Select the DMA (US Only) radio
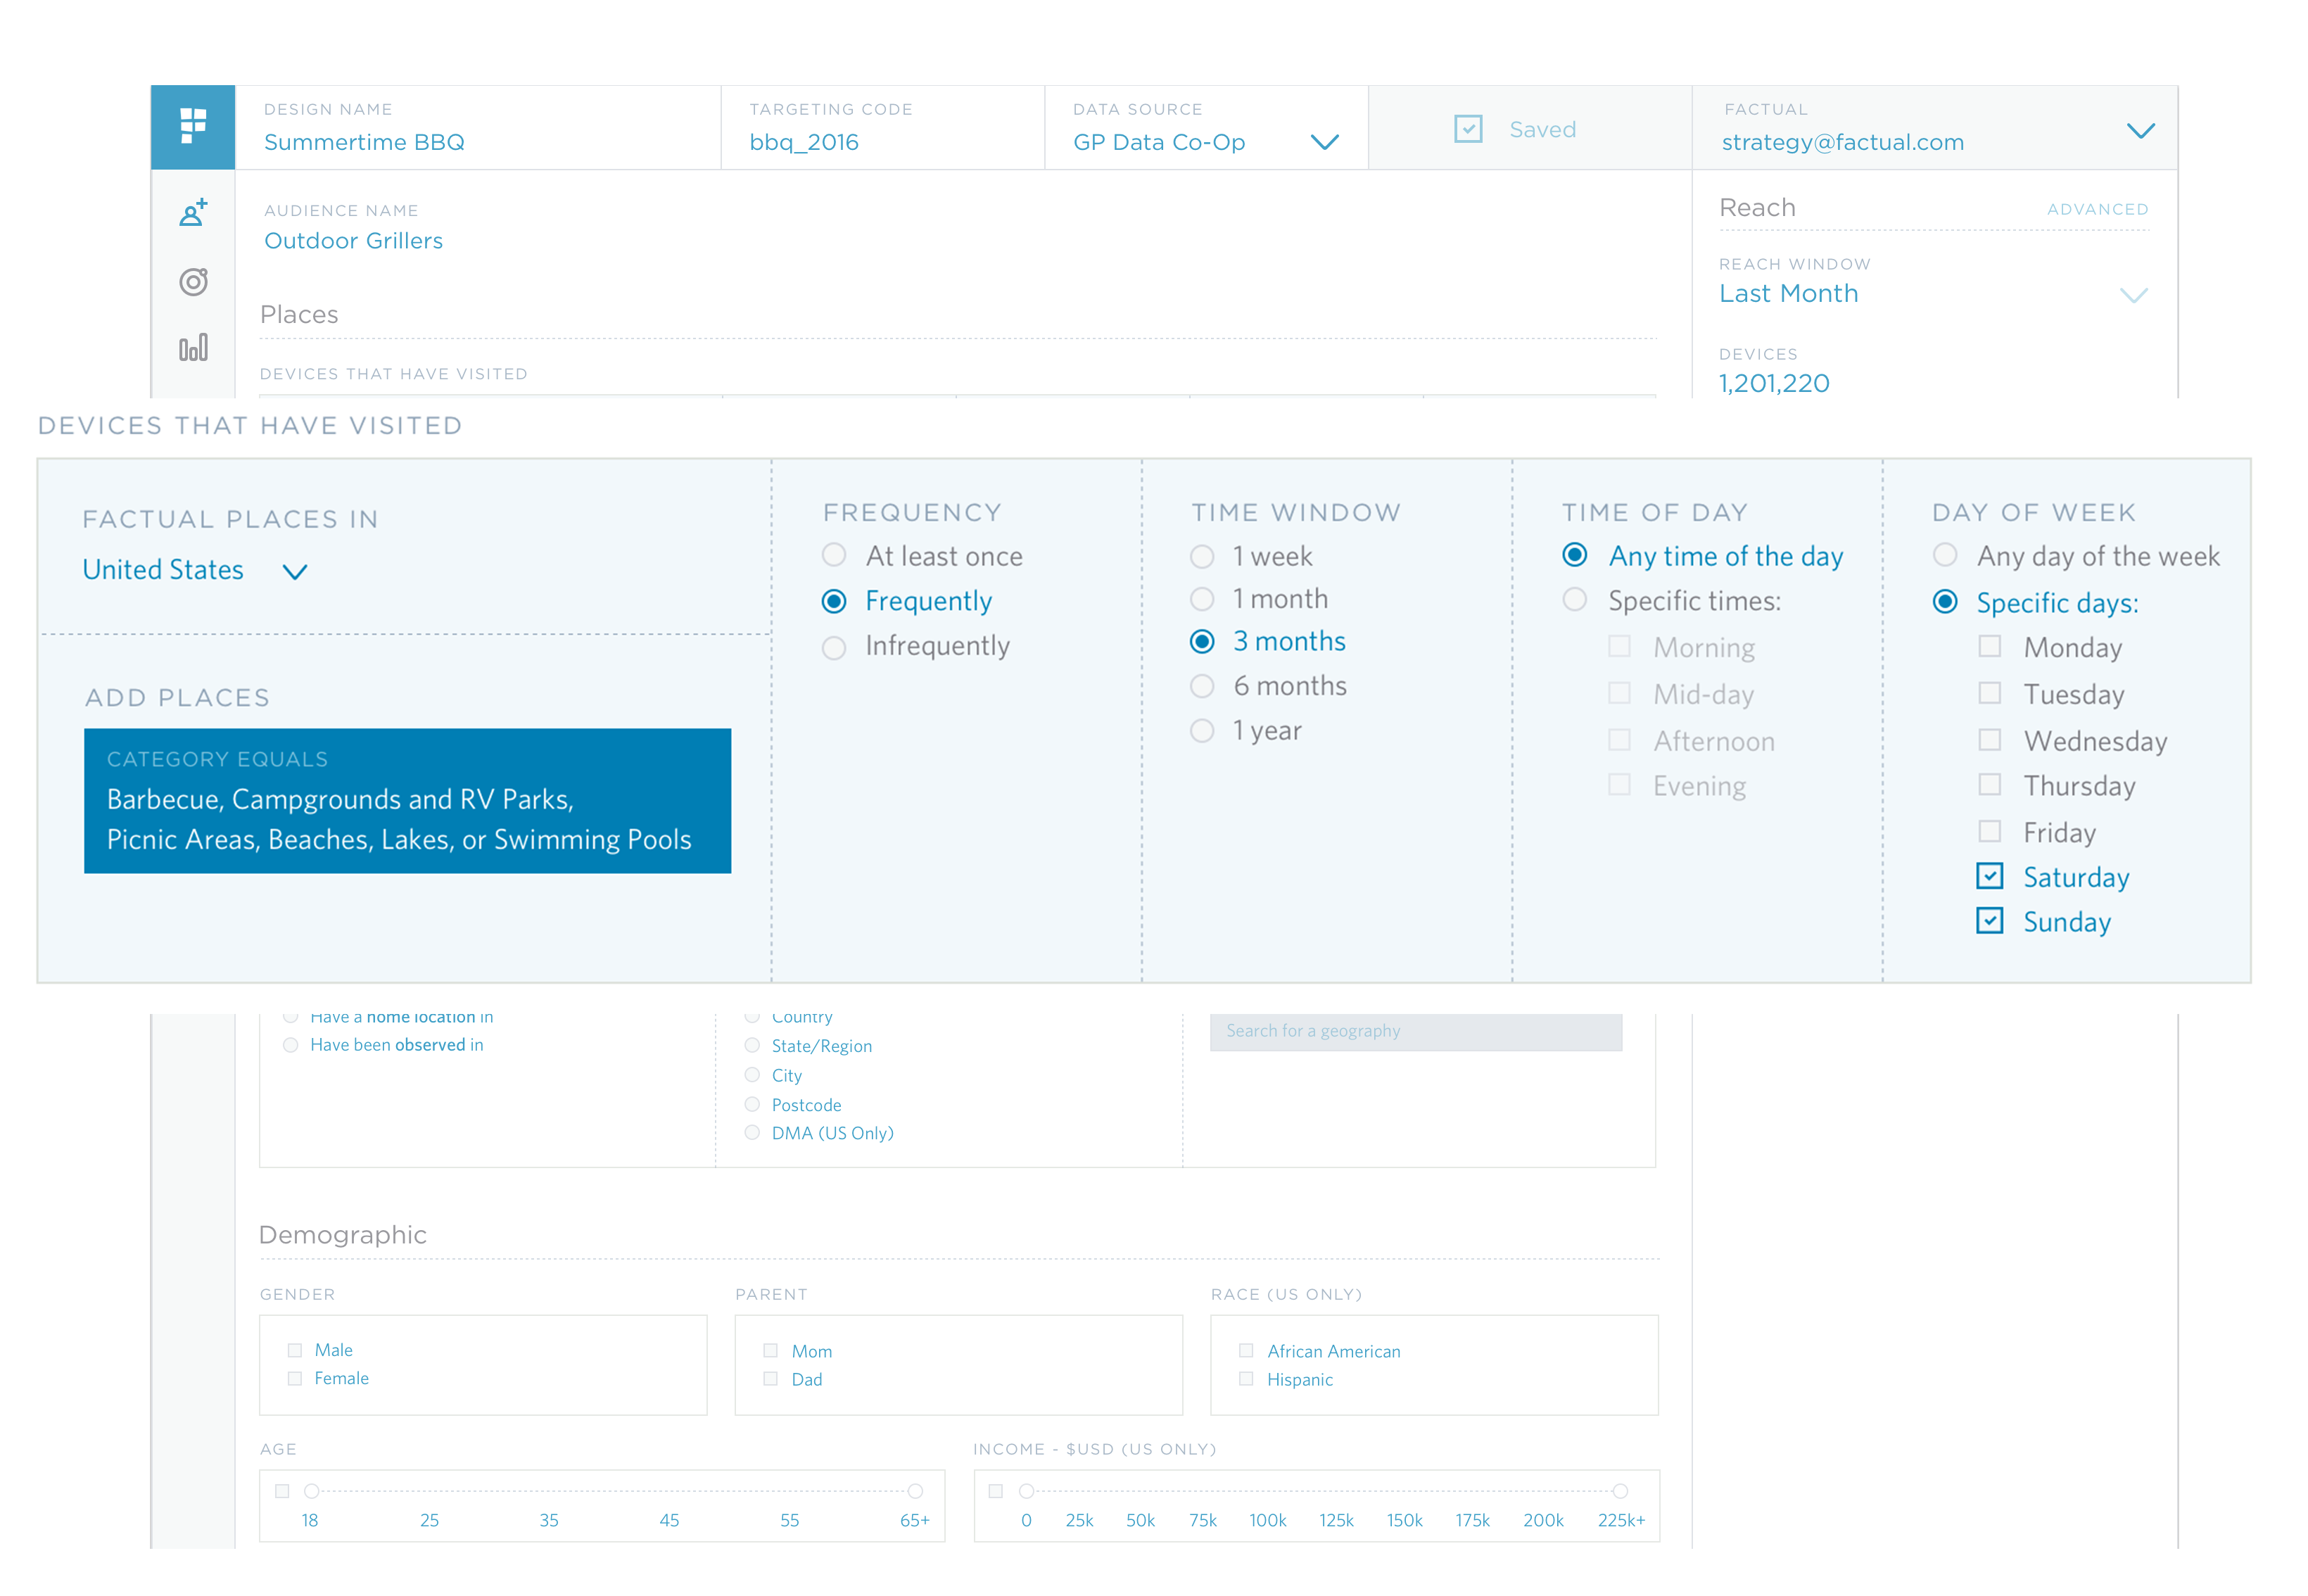 [x=752, y=1133]
